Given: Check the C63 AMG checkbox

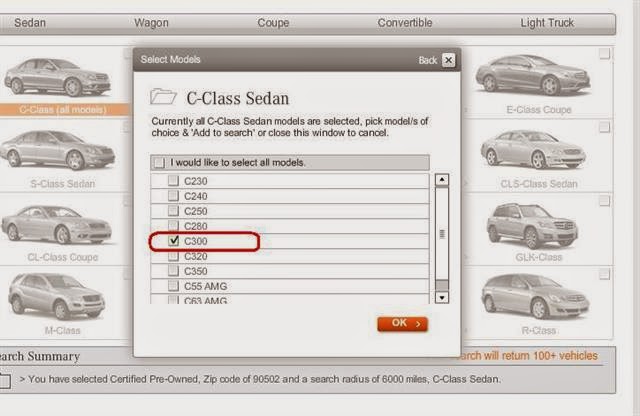Looking at the screenshot, I should (x=173, y=300).
